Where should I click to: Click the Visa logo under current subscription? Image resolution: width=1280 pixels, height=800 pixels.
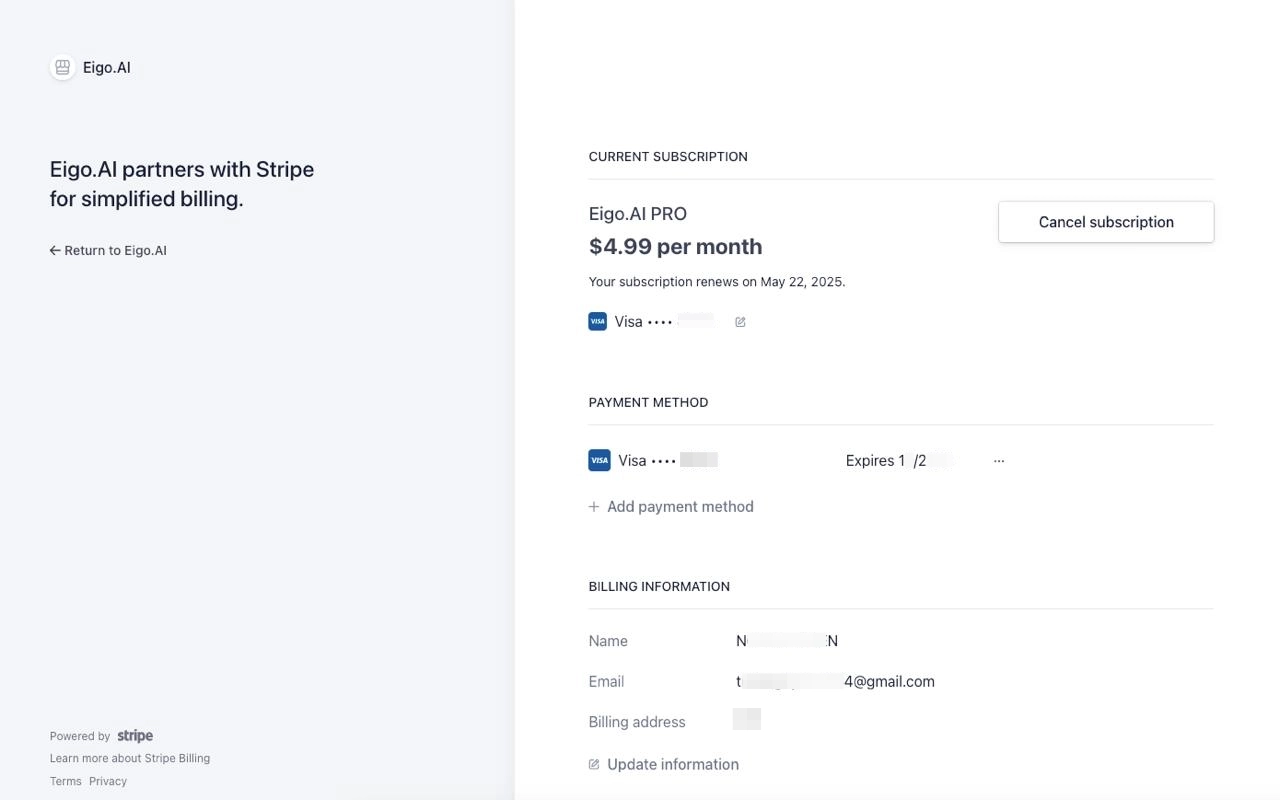pos(597,322)
